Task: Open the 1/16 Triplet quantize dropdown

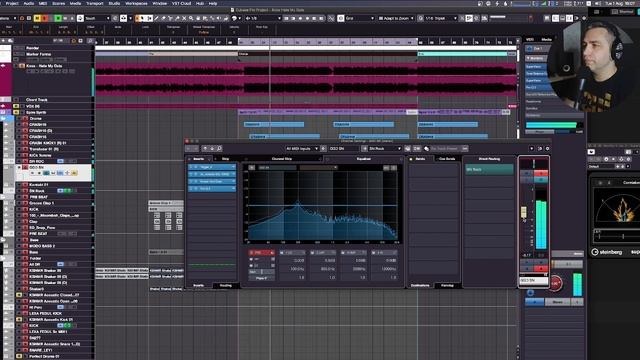Action: tap(441, 18)
